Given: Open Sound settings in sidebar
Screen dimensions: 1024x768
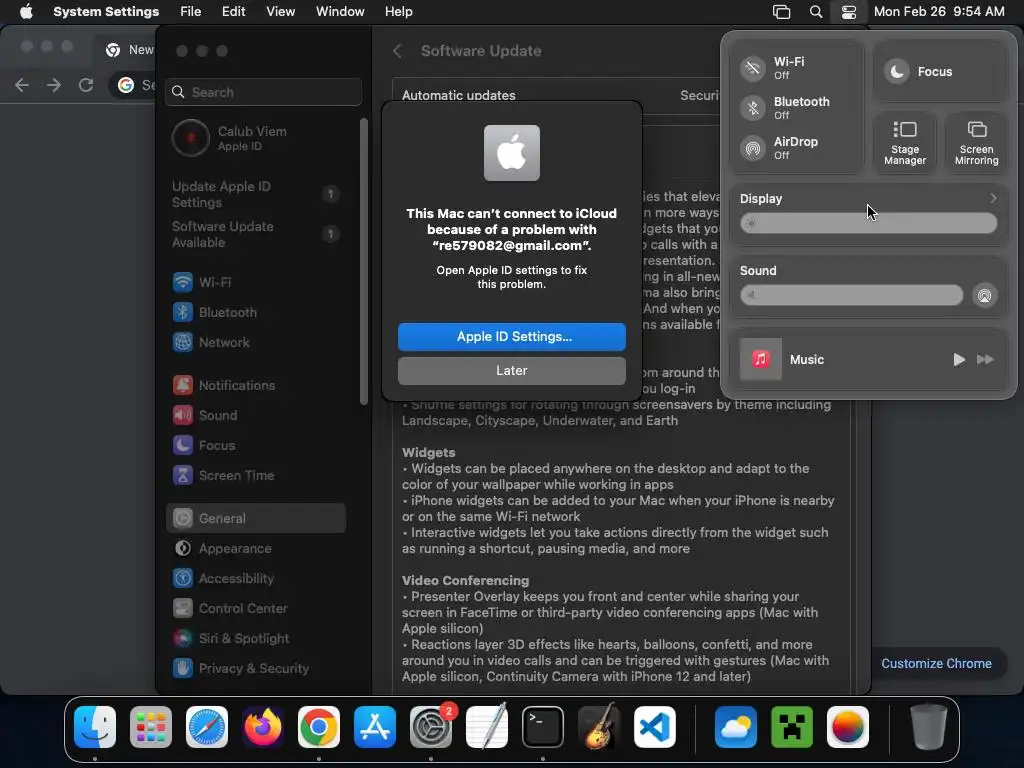Looking at the screenshot, I should [256, 415].
